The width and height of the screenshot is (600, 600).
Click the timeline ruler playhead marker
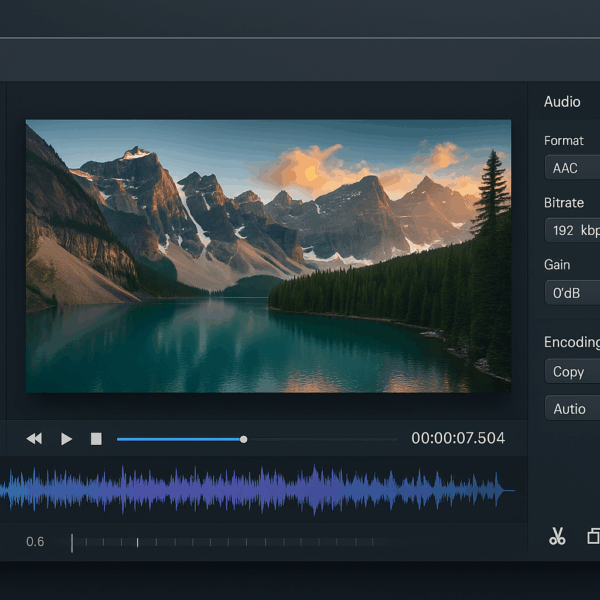pos(72,543)
